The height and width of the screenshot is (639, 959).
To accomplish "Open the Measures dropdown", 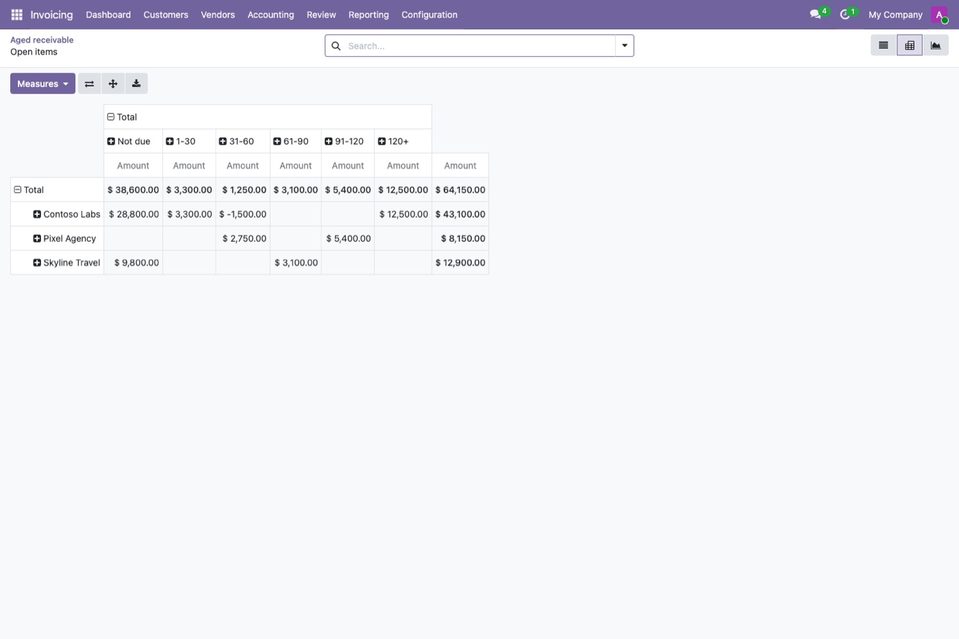I will [43, 84].
